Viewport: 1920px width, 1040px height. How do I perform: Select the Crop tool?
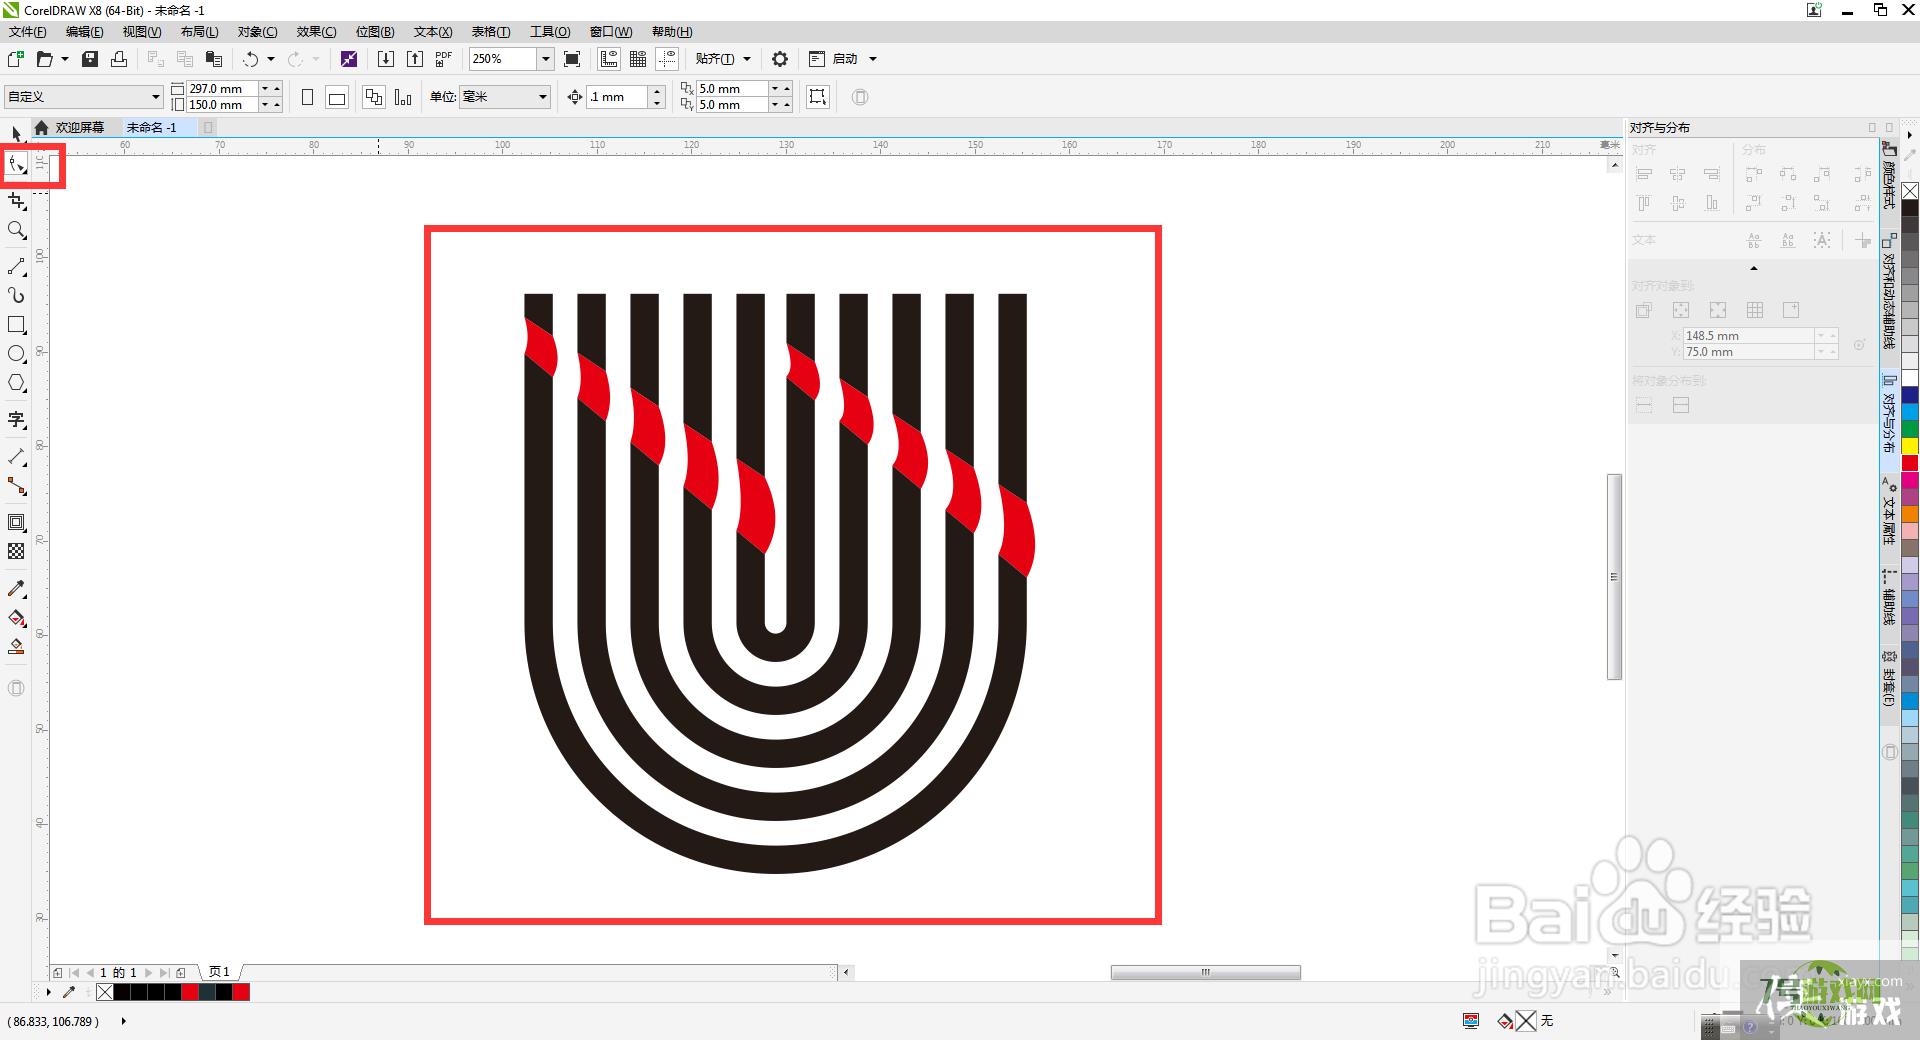coord(17,201)
